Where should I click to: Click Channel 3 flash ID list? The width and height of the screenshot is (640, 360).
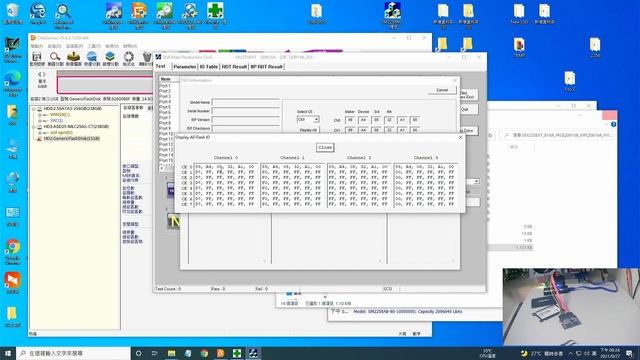(426, 185)
